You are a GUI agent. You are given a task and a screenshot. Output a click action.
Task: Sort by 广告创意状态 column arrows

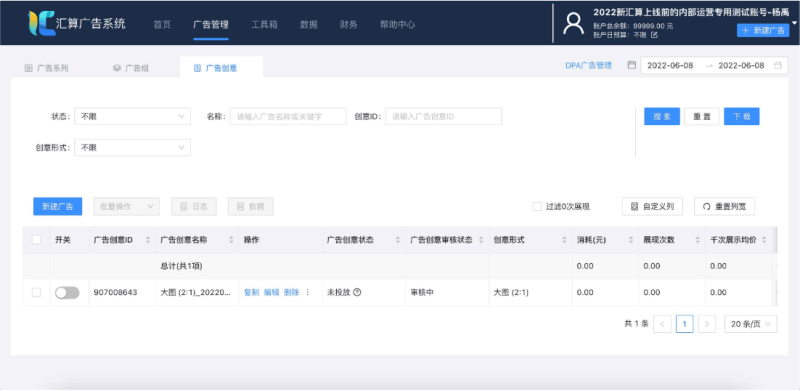pyautogui.click(x=398, y=240)
